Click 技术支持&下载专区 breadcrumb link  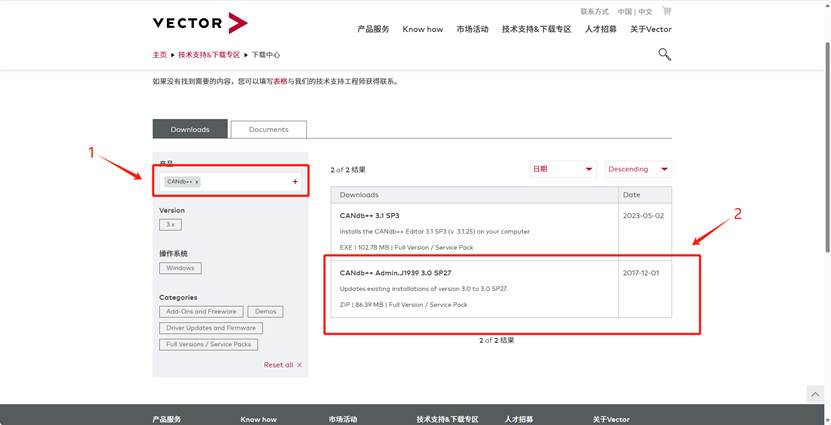(209, 55)
